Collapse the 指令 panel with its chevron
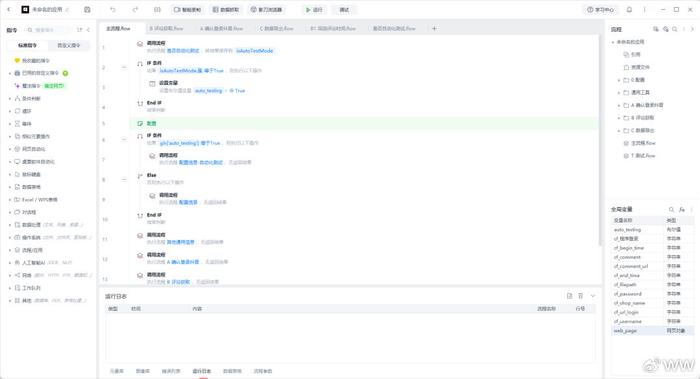 coord(88,30)
